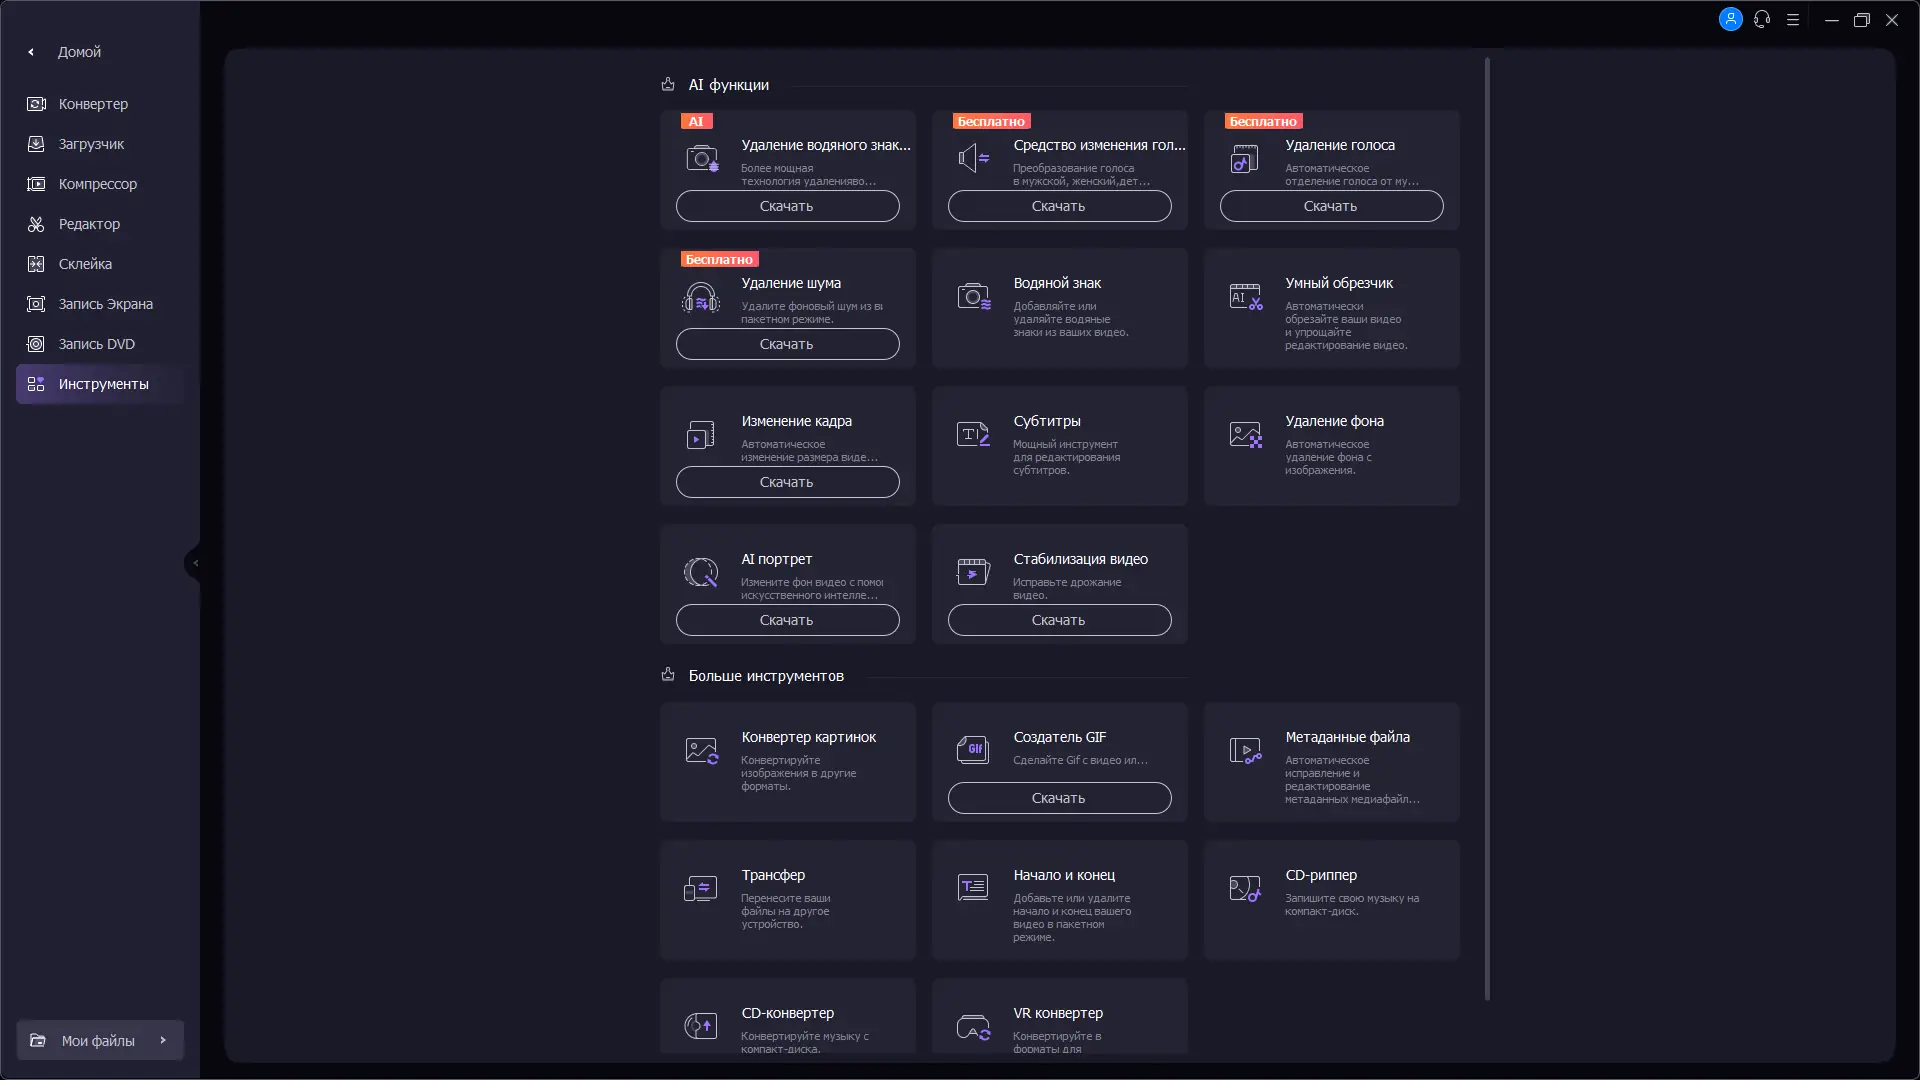
Task: Click the CD-ripper tool icon
Action: pos(1245,889)
